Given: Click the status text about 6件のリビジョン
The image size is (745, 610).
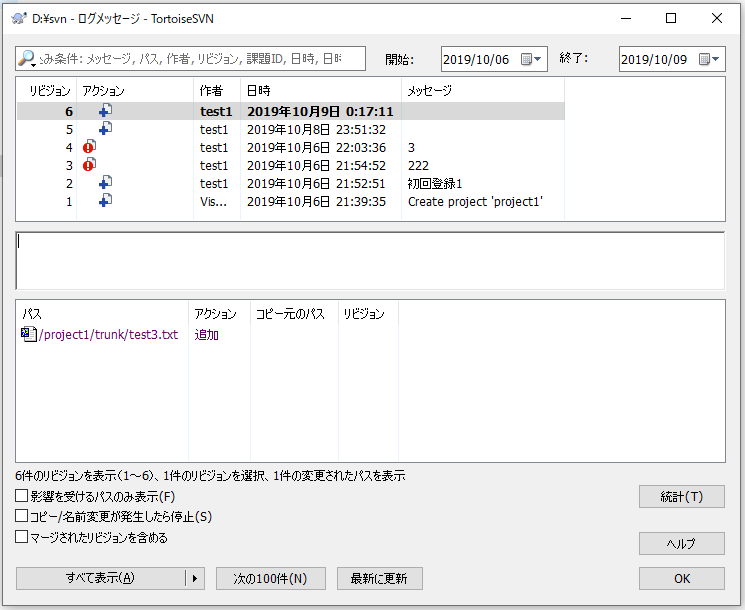Looking at the screenshot, I should click(x=210, y=476).
